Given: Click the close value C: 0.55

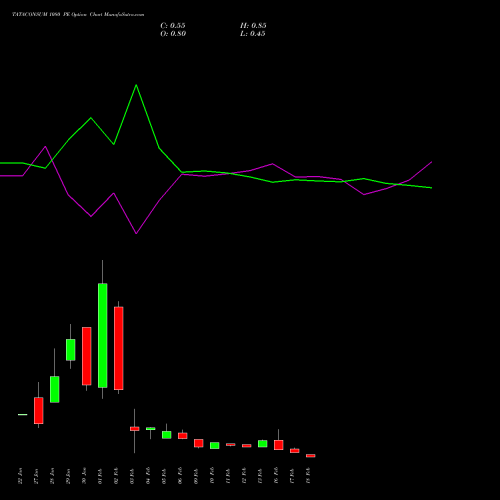Looking at the screenshot, I should [x=173, y=26].
